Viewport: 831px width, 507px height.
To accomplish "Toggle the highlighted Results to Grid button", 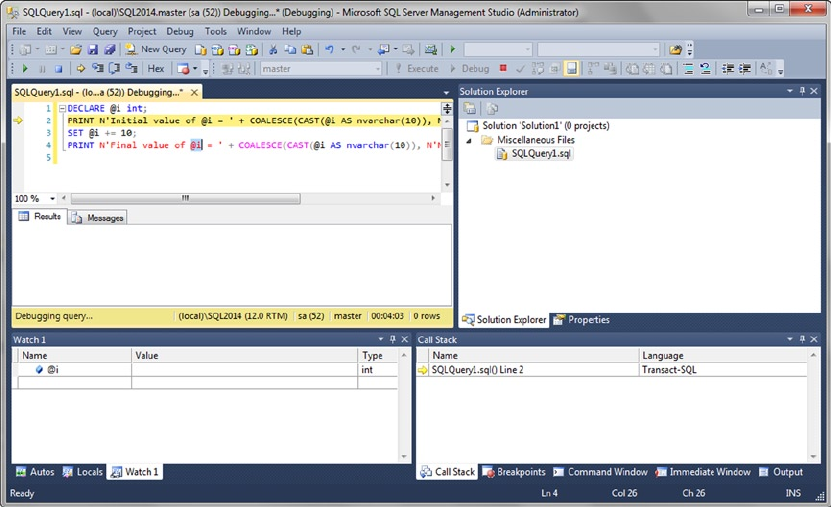I will pos(571,69).
